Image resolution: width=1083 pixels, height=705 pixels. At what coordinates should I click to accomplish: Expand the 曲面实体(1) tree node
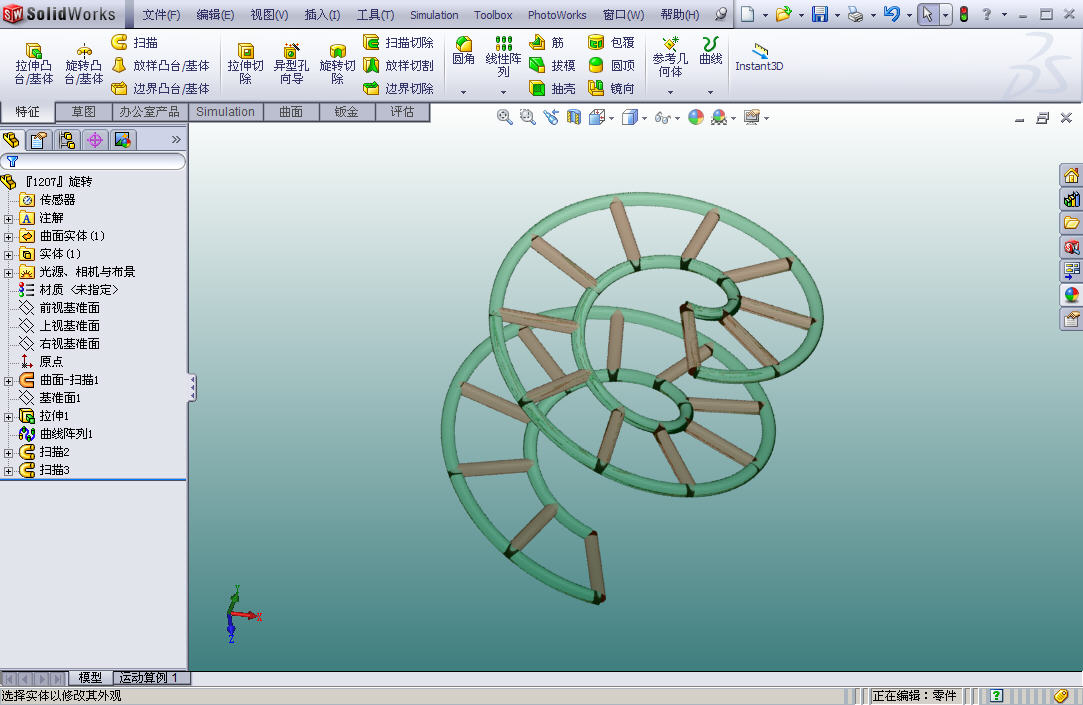click(x=8, y=237)
